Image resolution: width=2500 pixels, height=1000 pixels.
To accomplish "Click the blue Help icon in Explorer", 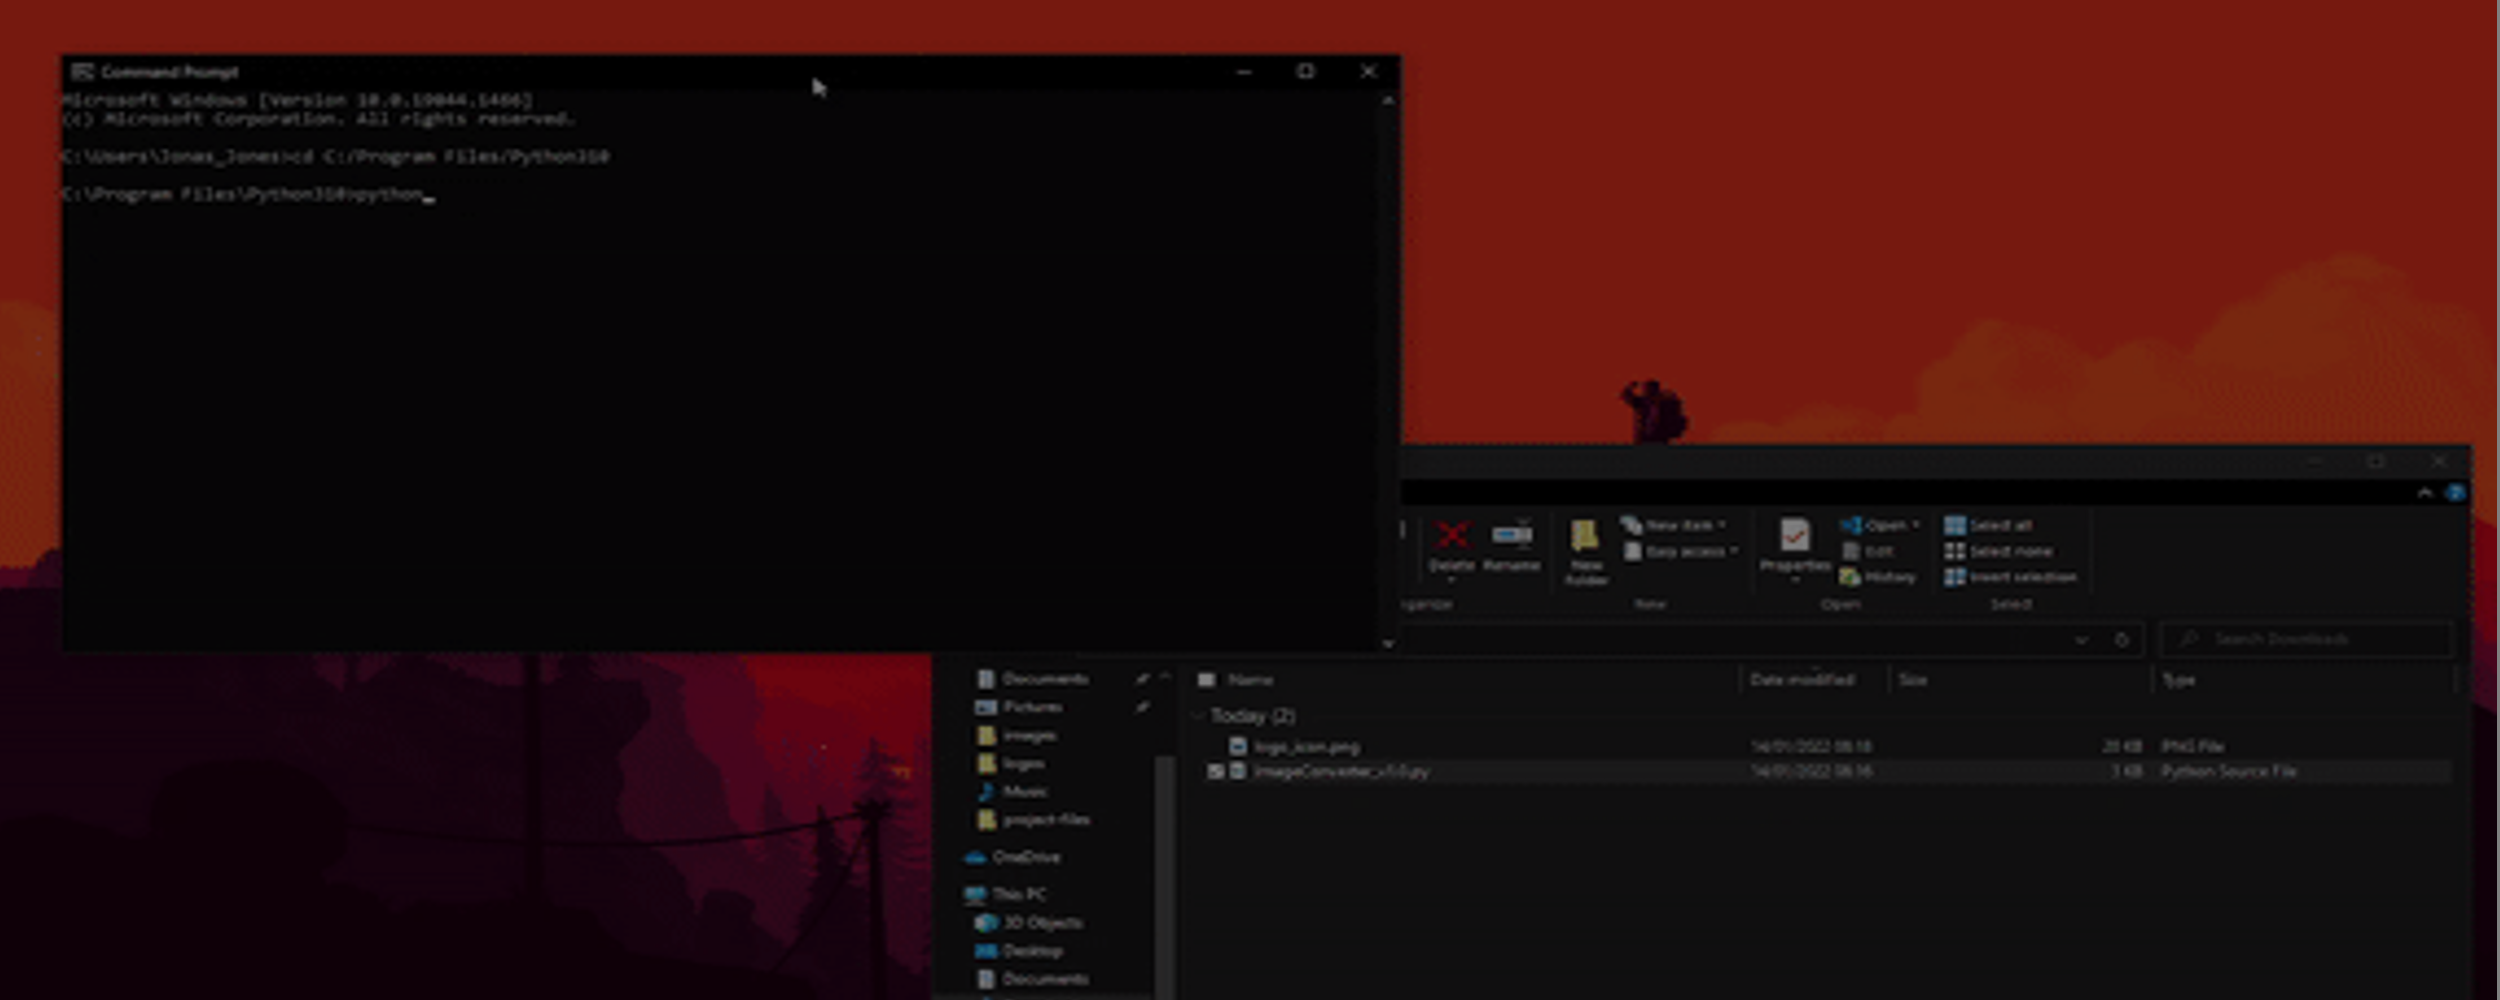I will pos(2454,493).
